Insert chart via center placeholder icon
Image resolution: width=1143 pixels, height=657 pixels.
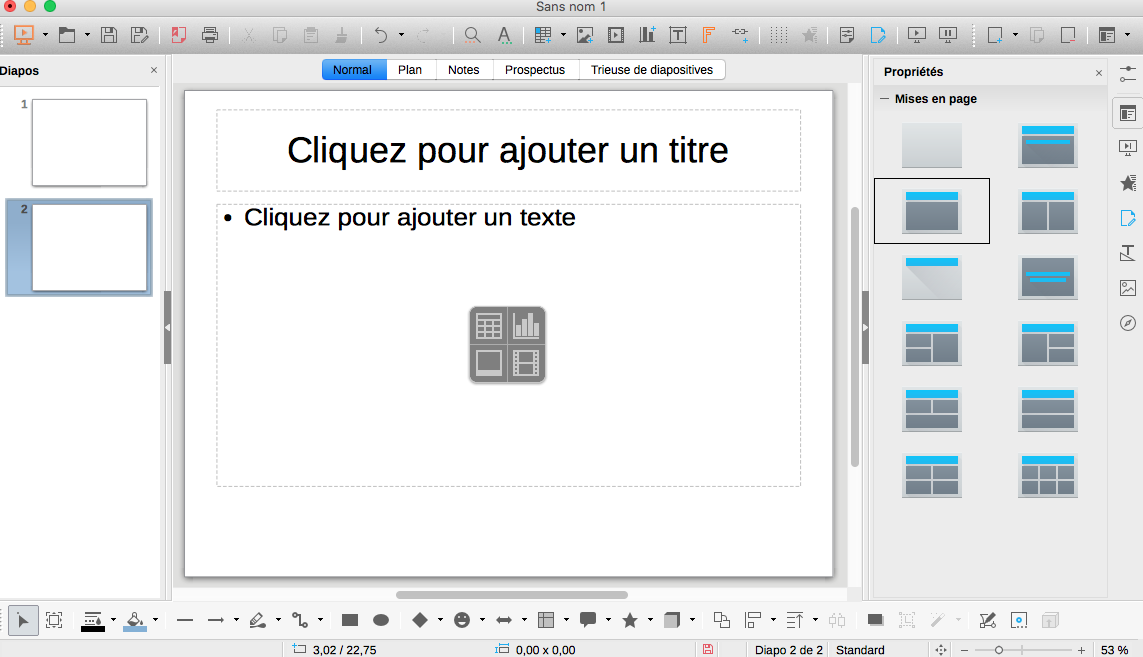(526, 326)
